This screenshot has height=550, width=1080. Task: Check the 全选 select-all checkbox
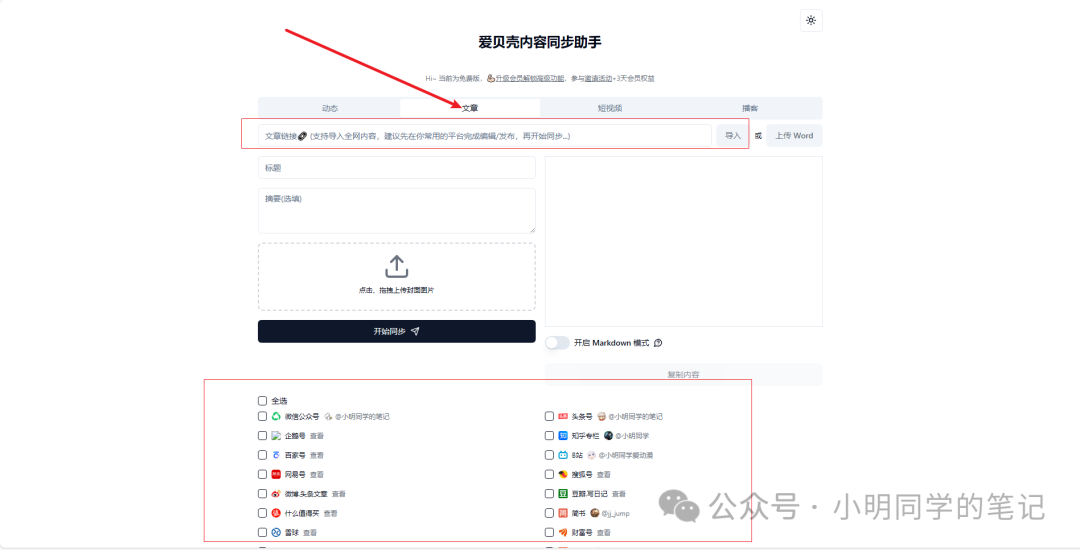pos(262,401)
